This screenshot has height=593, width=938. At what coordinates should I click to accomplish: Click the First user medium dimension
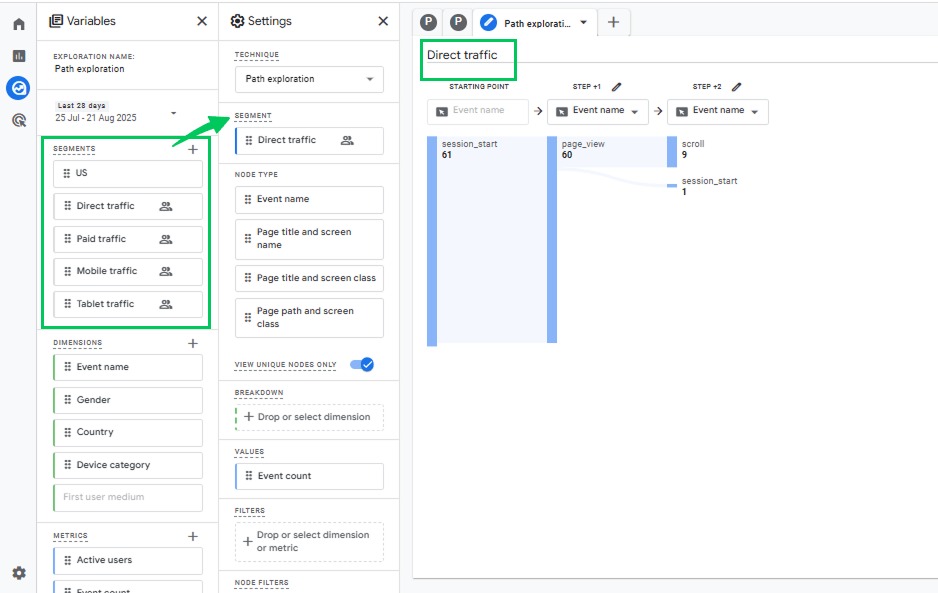pos(128,498)
